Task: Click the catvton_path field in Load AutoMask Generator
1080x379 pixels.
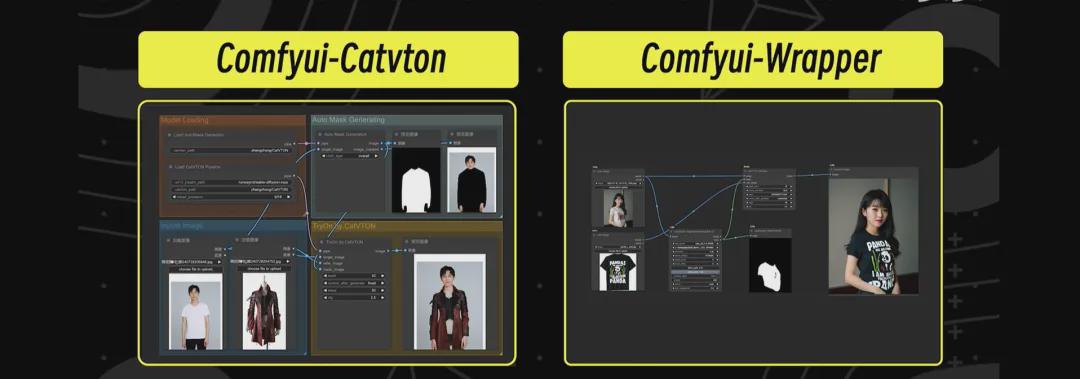Action: (230, 150)
